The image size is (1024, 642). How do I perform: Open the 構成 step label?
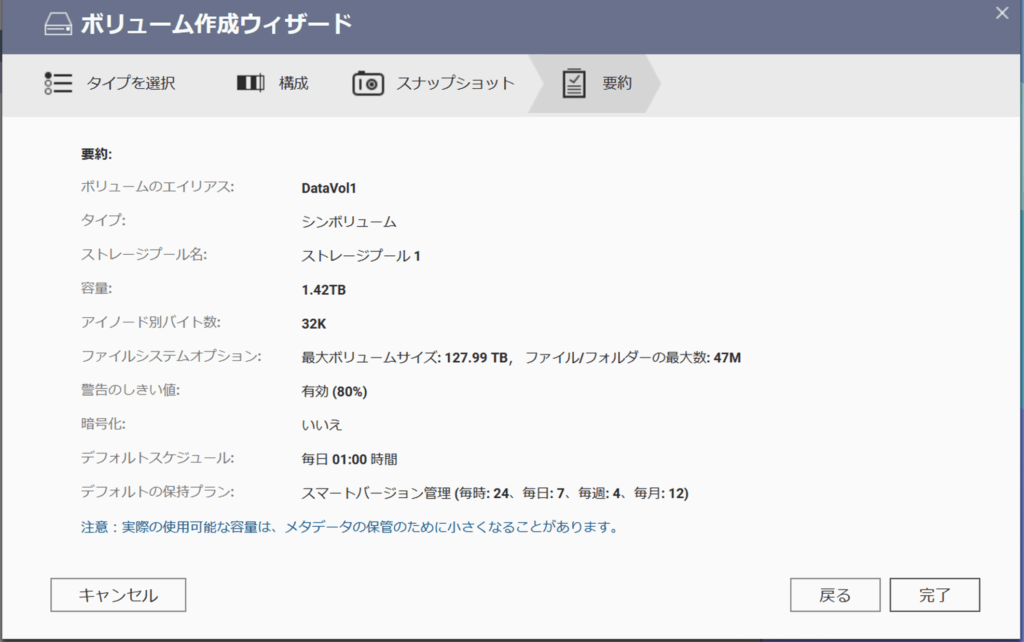pos(293,83)
